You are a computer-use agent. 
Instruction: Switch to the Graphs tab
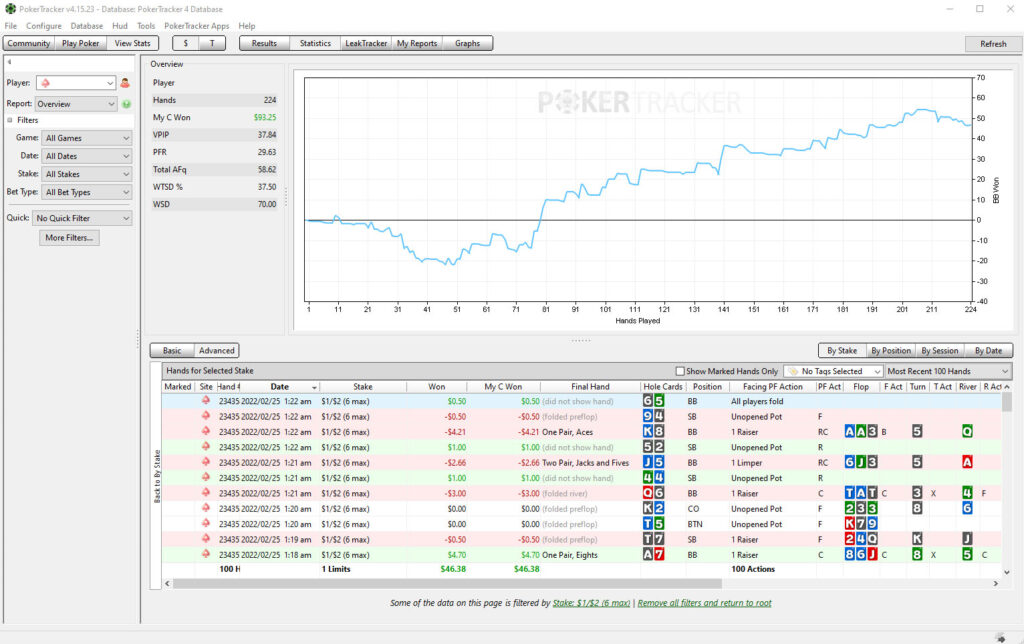(x=468, y=43)
